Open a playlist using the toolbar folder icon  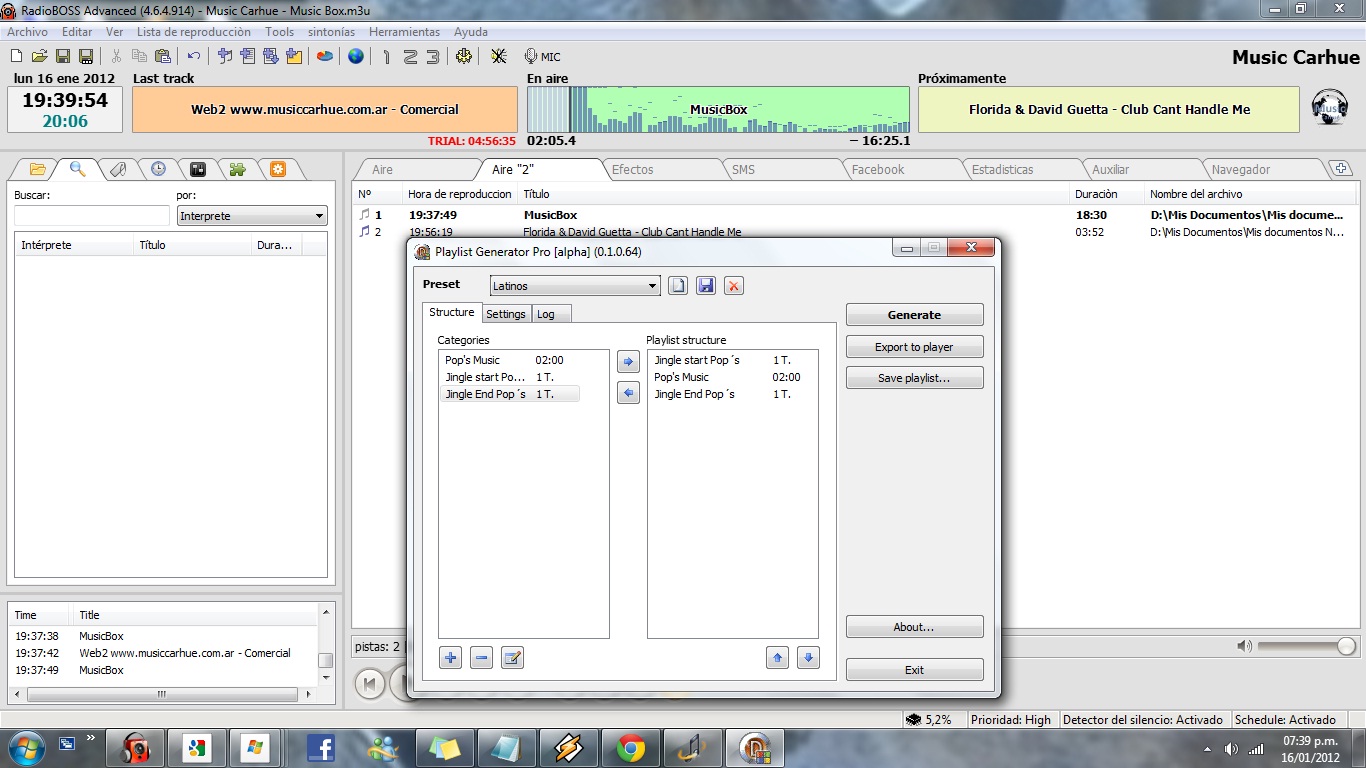[x=39, y=57]
